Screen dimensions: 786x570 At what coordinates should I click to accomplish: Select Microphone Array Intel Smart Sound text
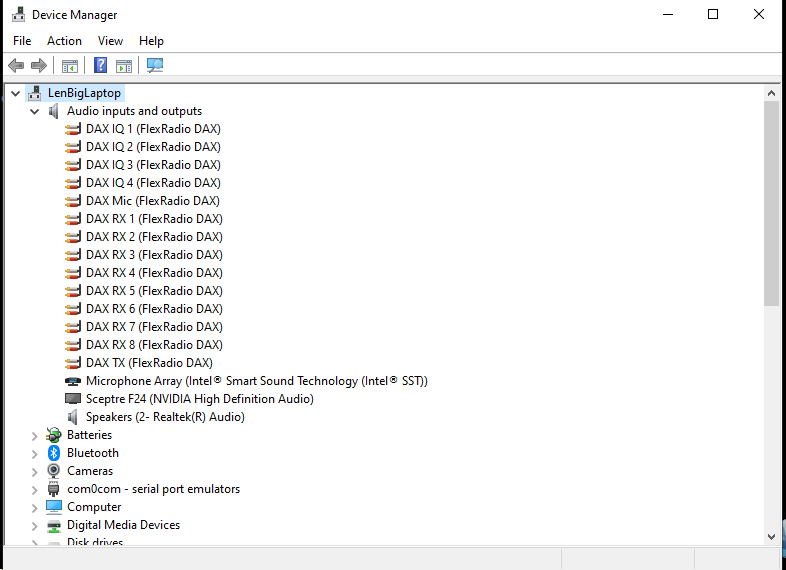point(257,381)
